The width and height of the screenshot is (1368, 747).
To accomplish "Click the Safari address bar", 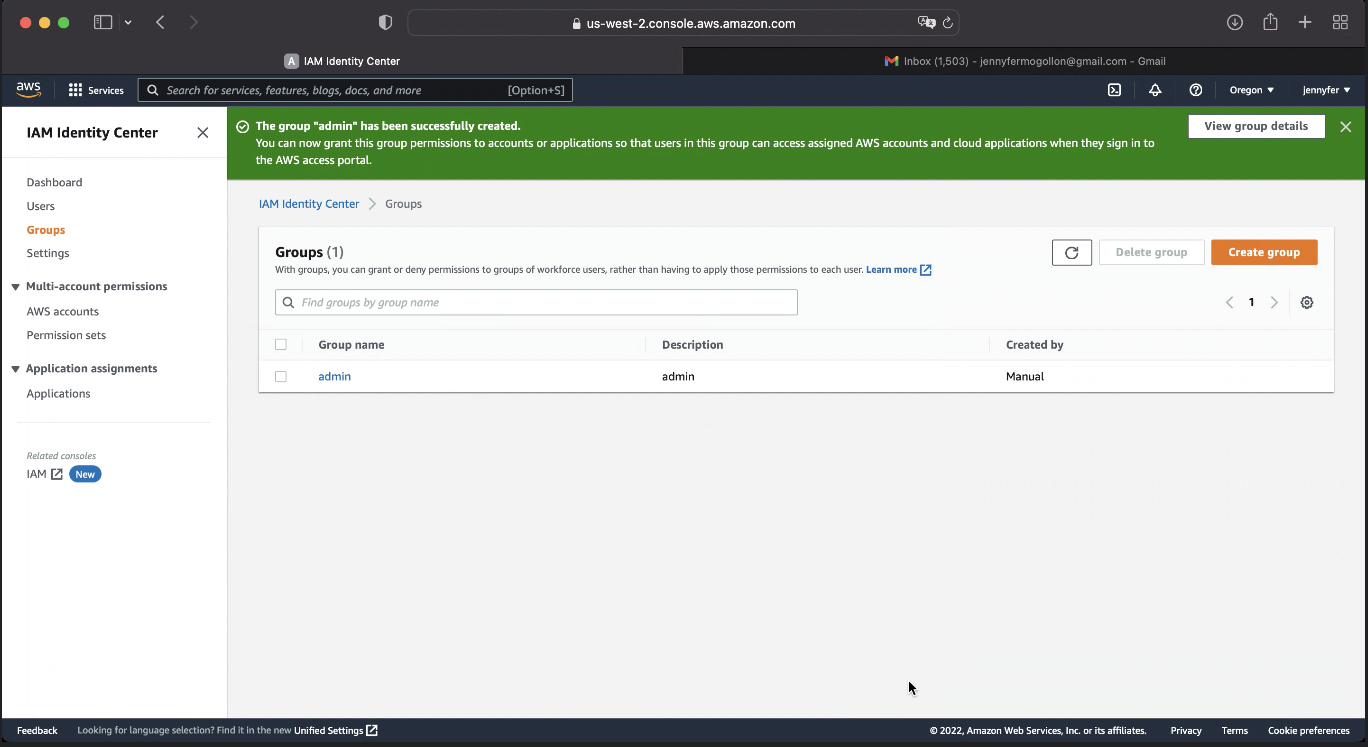I will [683, 23].
